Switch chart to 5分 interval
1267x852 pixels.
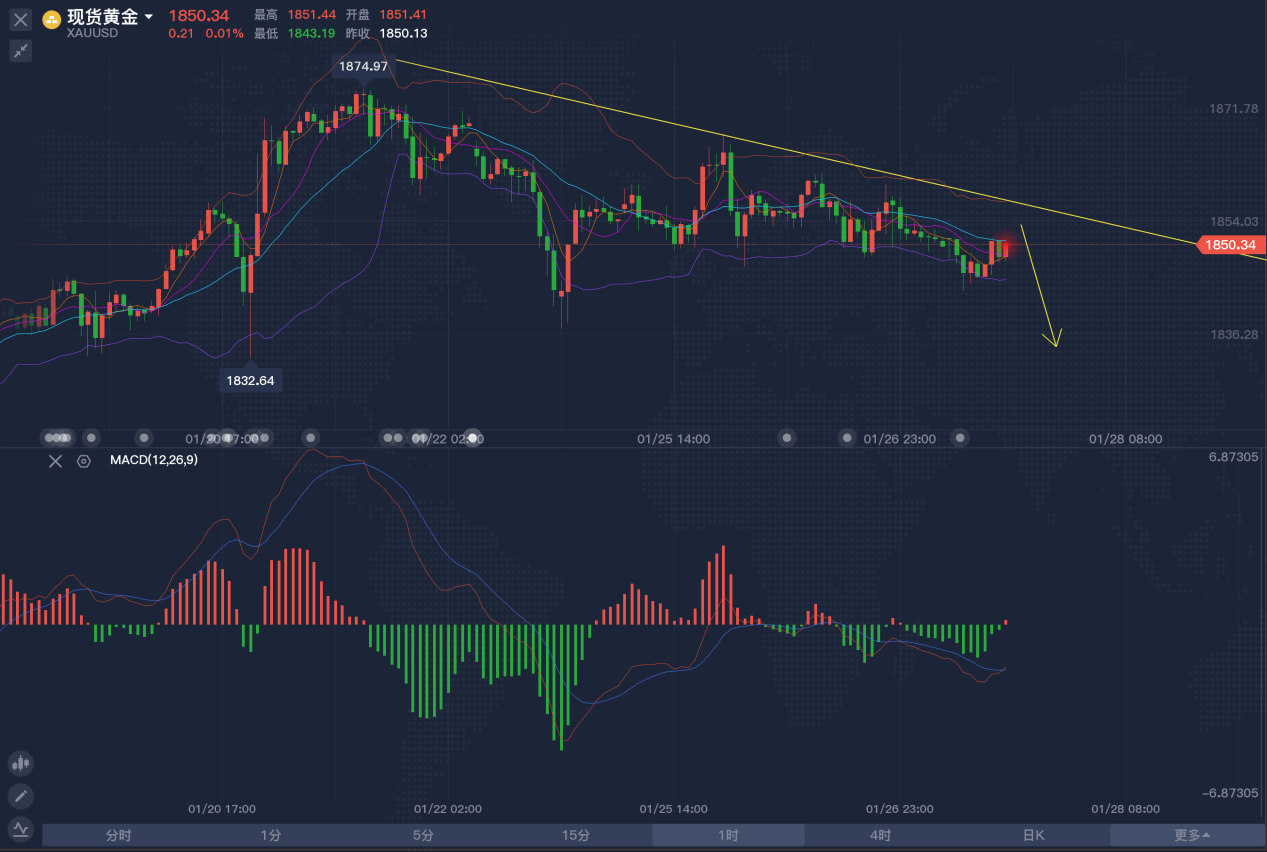pos(423,835)
